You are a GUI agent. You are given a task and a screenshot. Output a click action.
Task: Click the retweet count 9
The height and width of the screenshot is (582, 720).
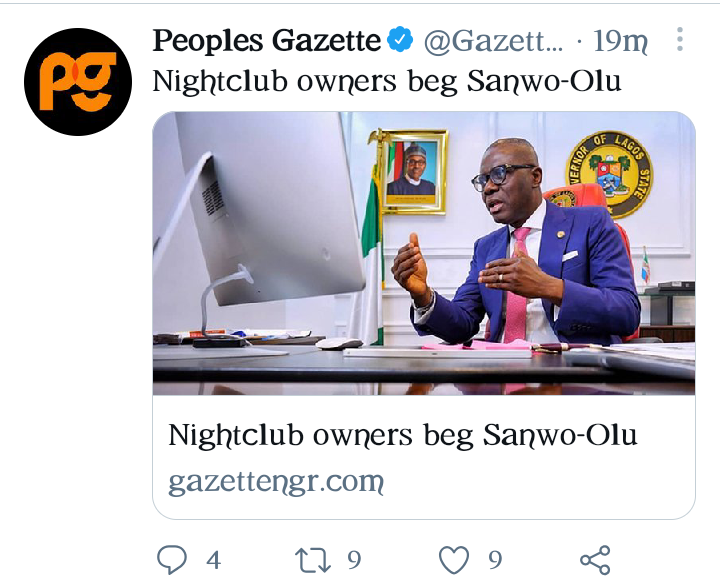[x=354, y=559]
